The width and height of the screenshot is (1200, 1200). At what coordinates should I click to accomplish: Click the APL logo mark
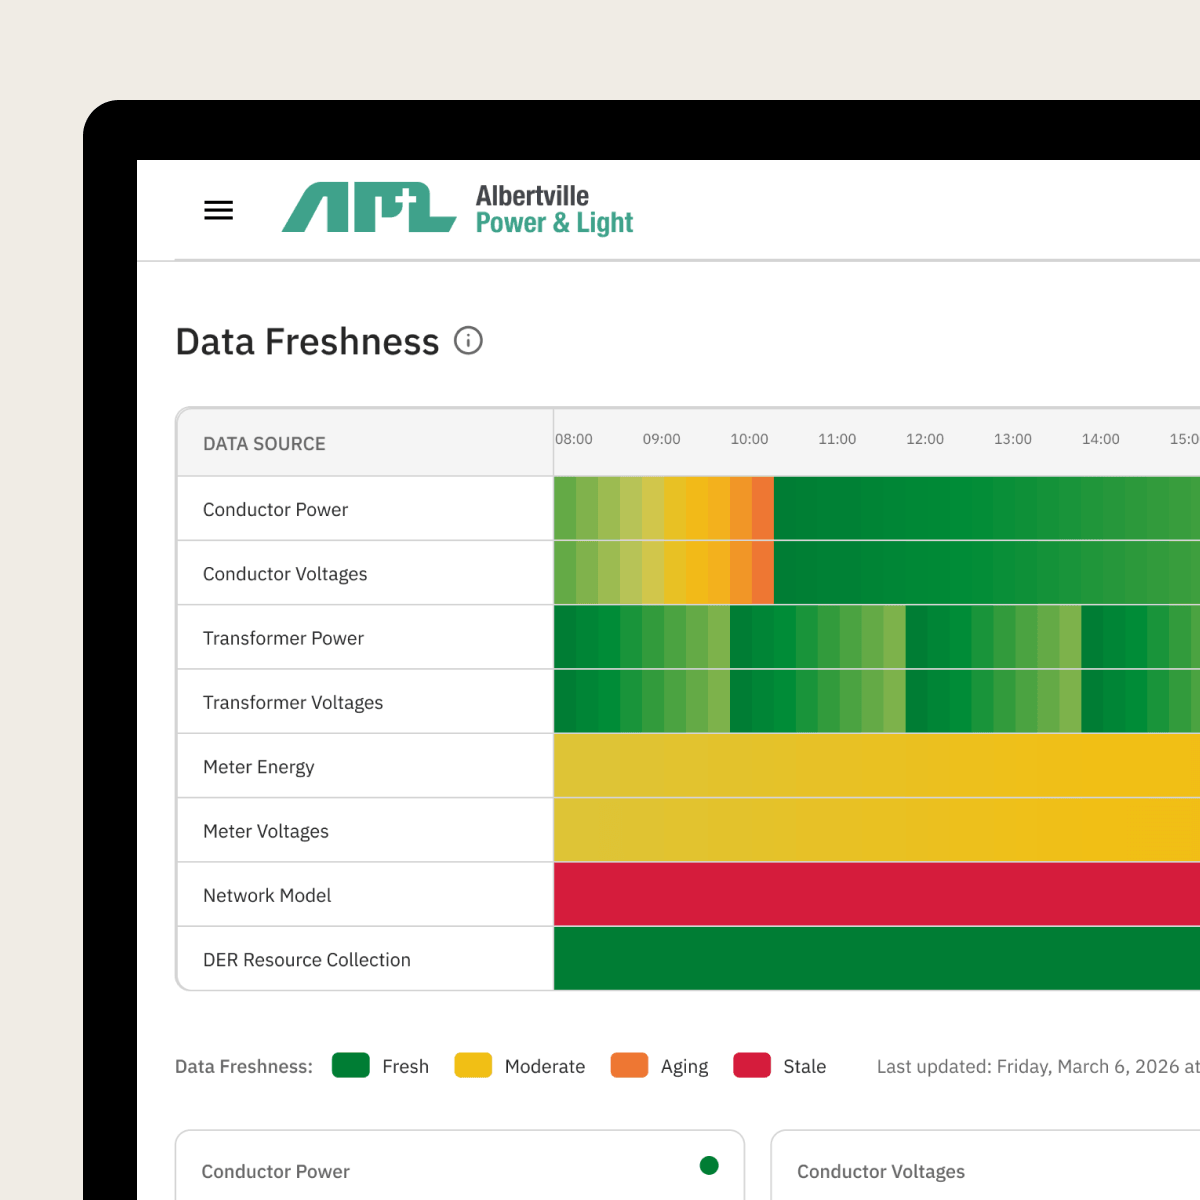[x=369, y=207]
